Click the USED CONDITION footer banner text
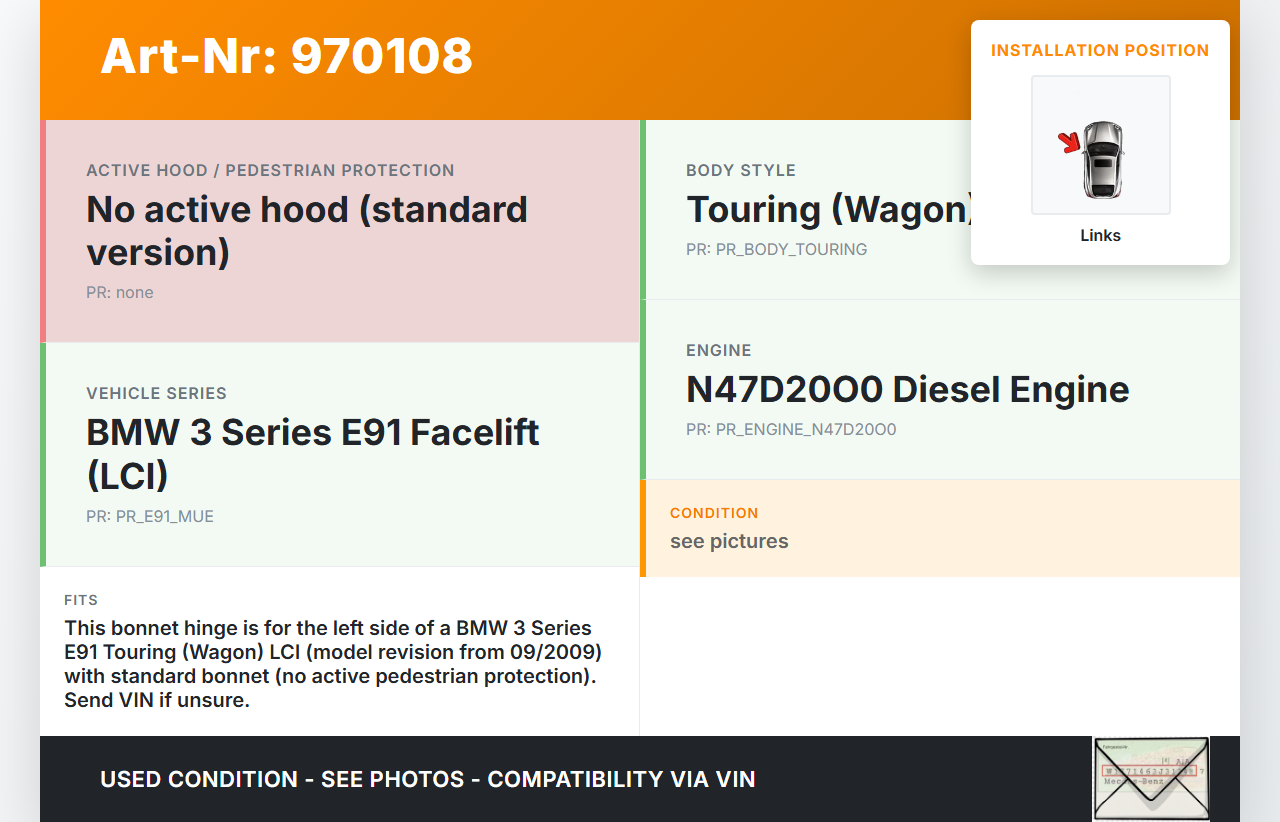The image size is (1280, 822). (x=428, y=779)
